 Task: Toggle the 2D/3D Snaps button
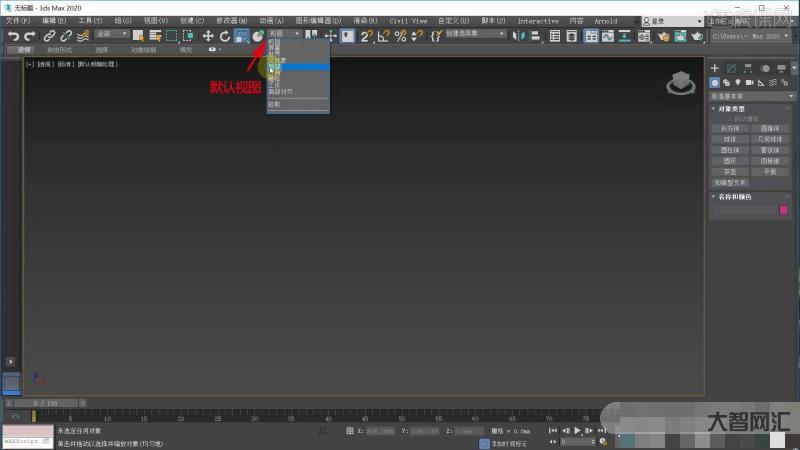(x=366, y=36)
